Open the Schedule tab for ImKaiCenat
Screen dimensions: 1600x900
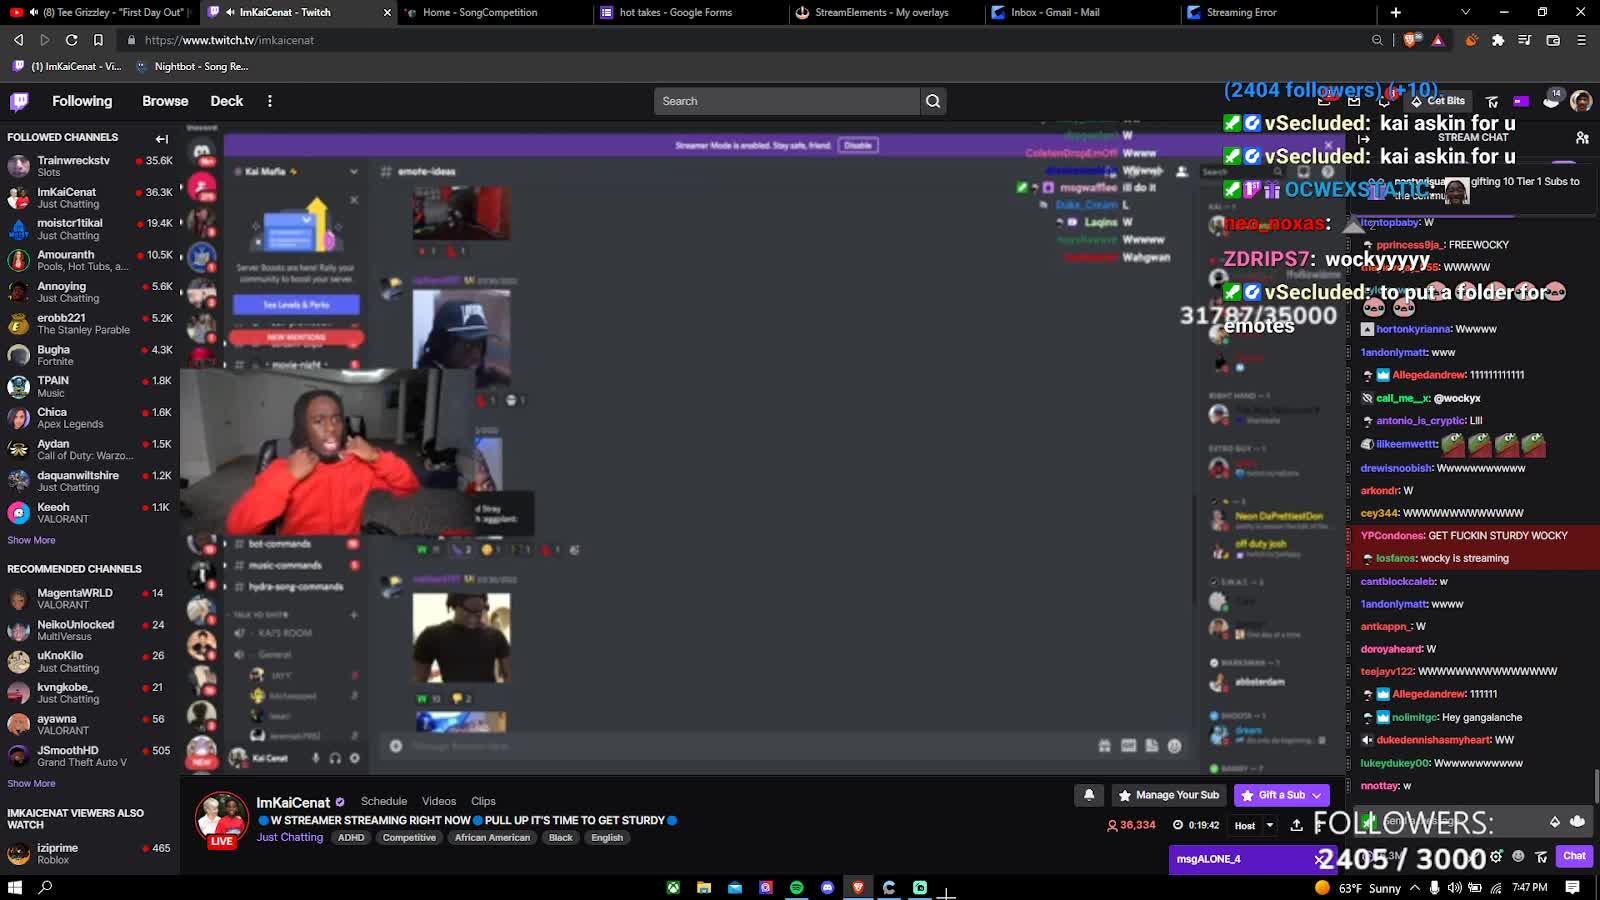pos(384,801)
